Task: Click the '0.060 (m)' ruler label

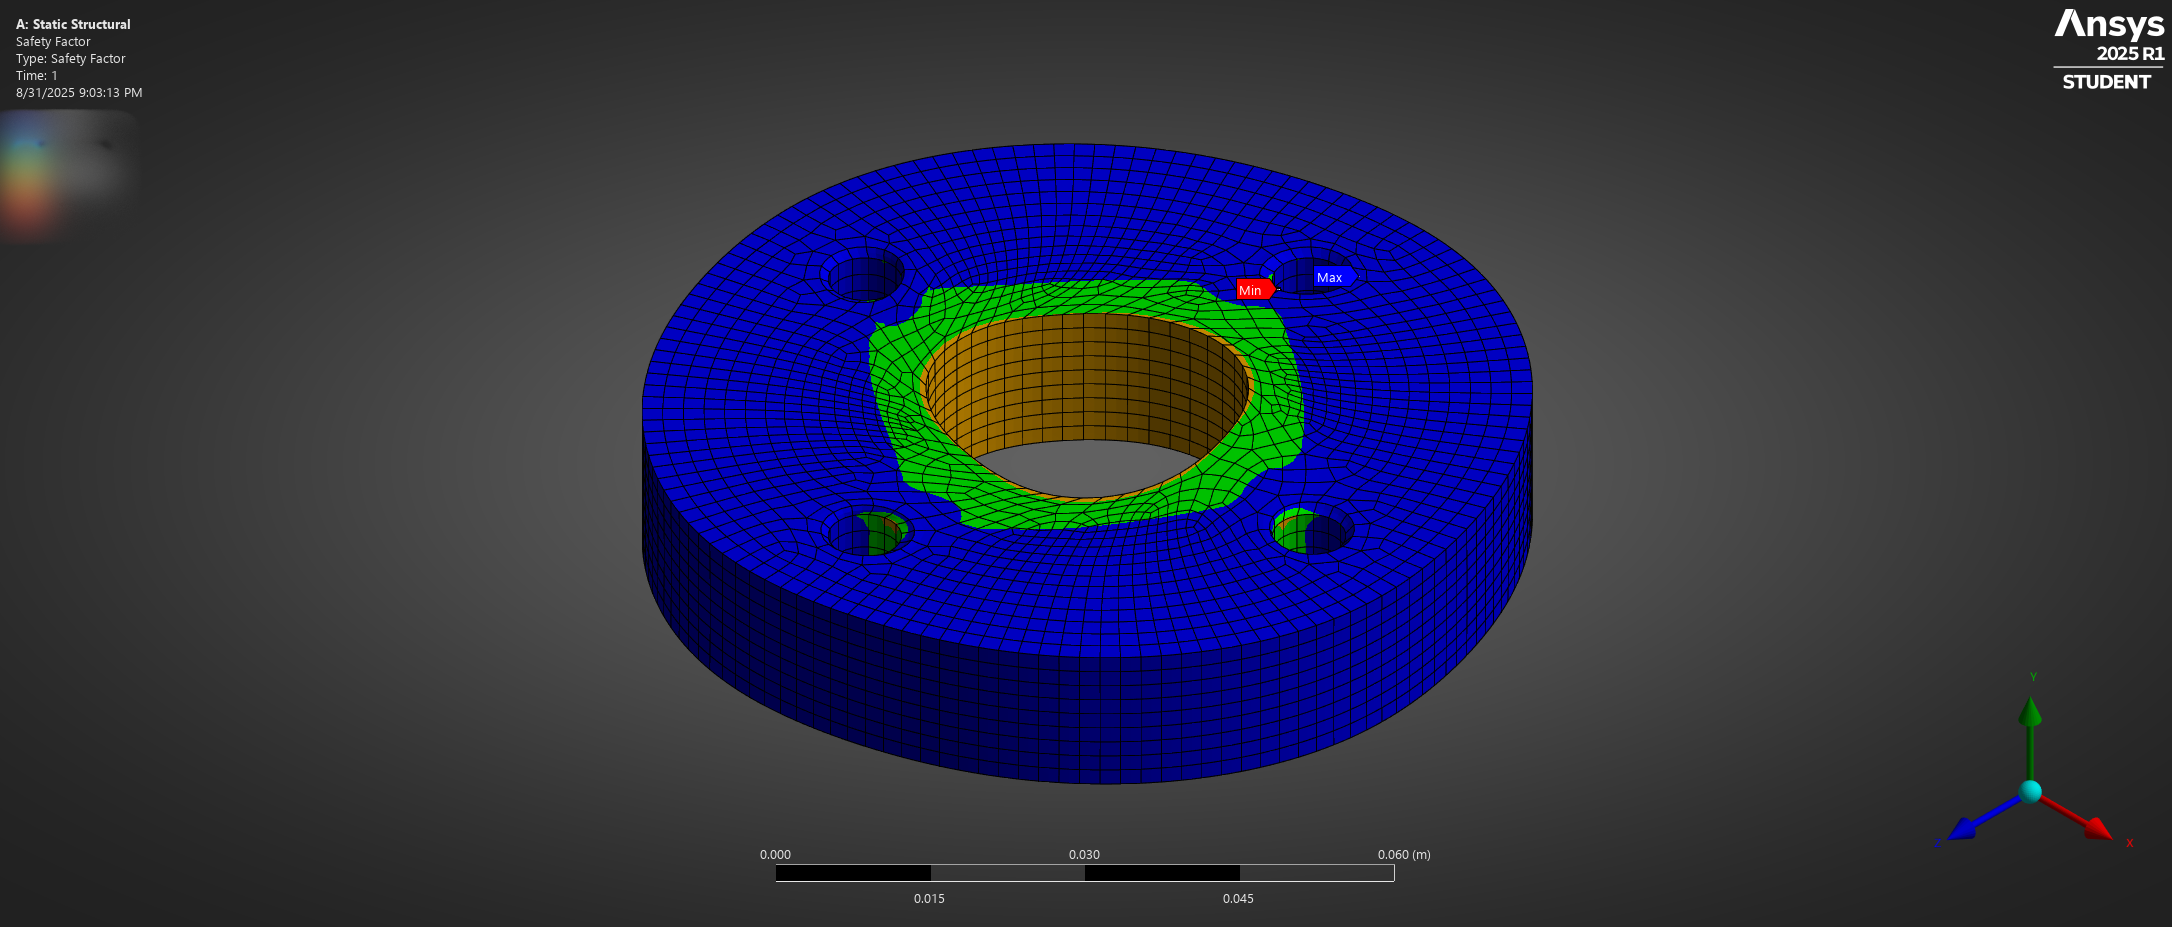Action: [x=1403, y=855]
